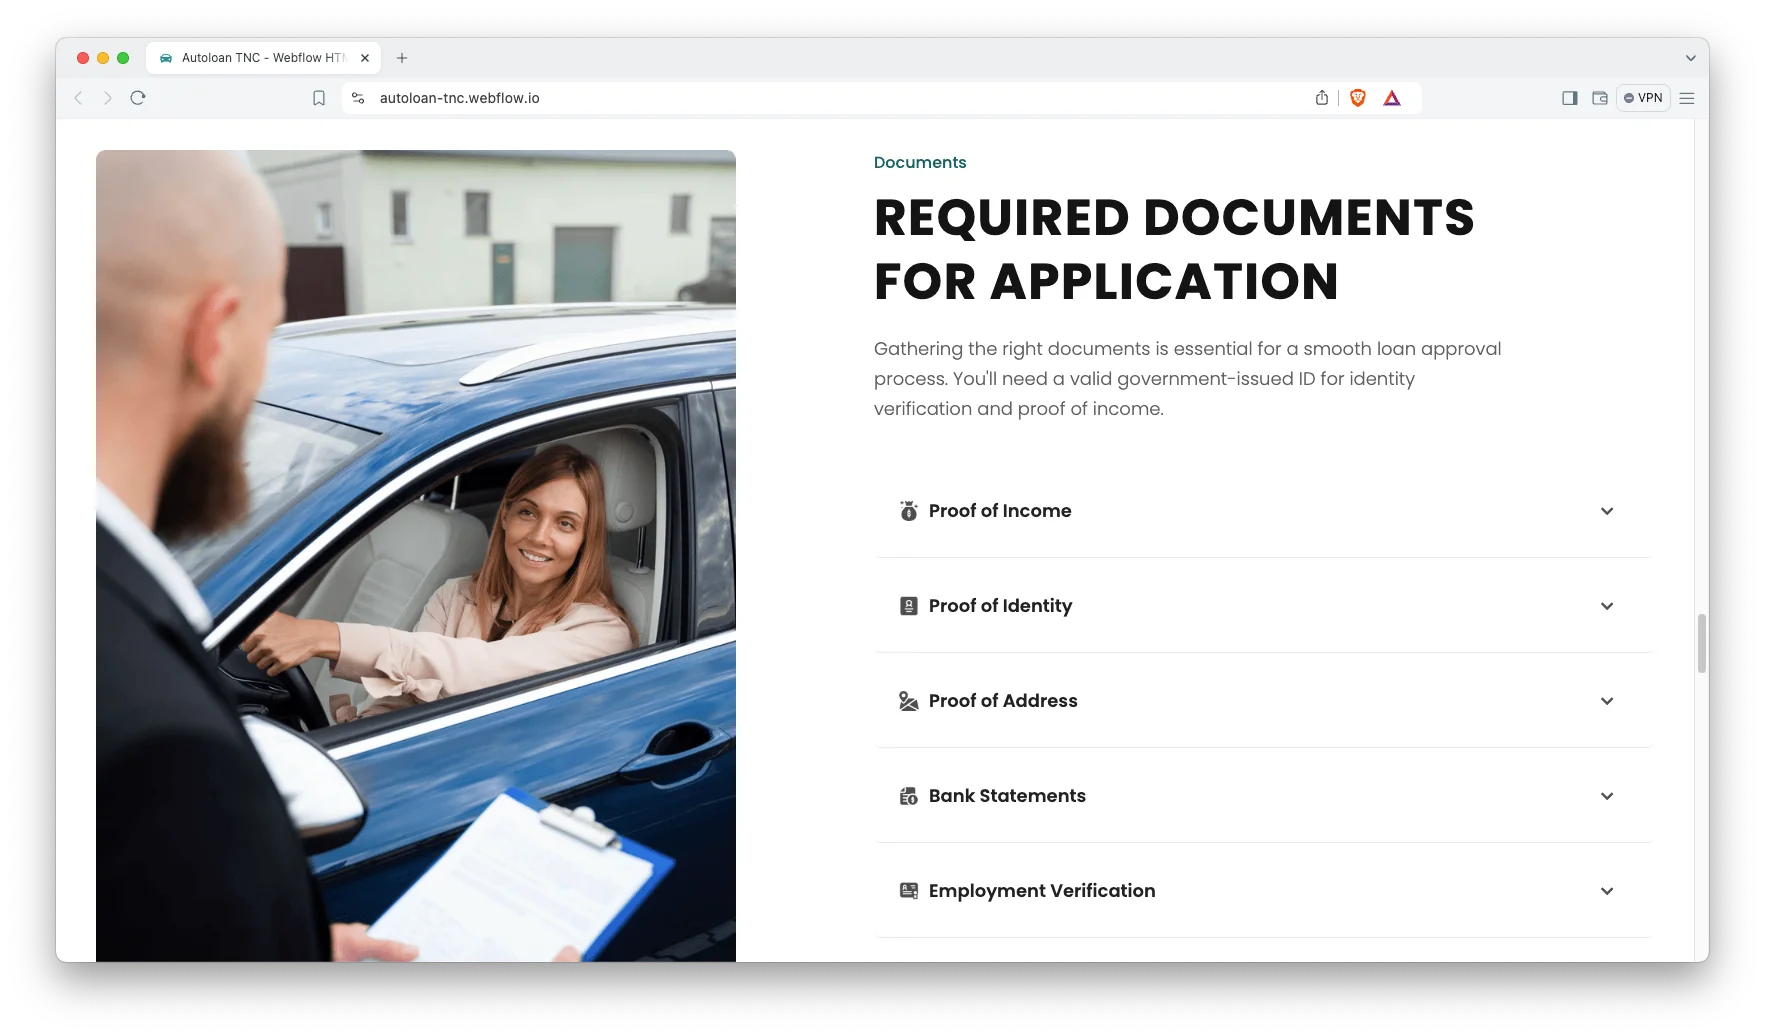Click the site settings icon beside URL
1765x1036 pixels.
[x=358, y=98]
